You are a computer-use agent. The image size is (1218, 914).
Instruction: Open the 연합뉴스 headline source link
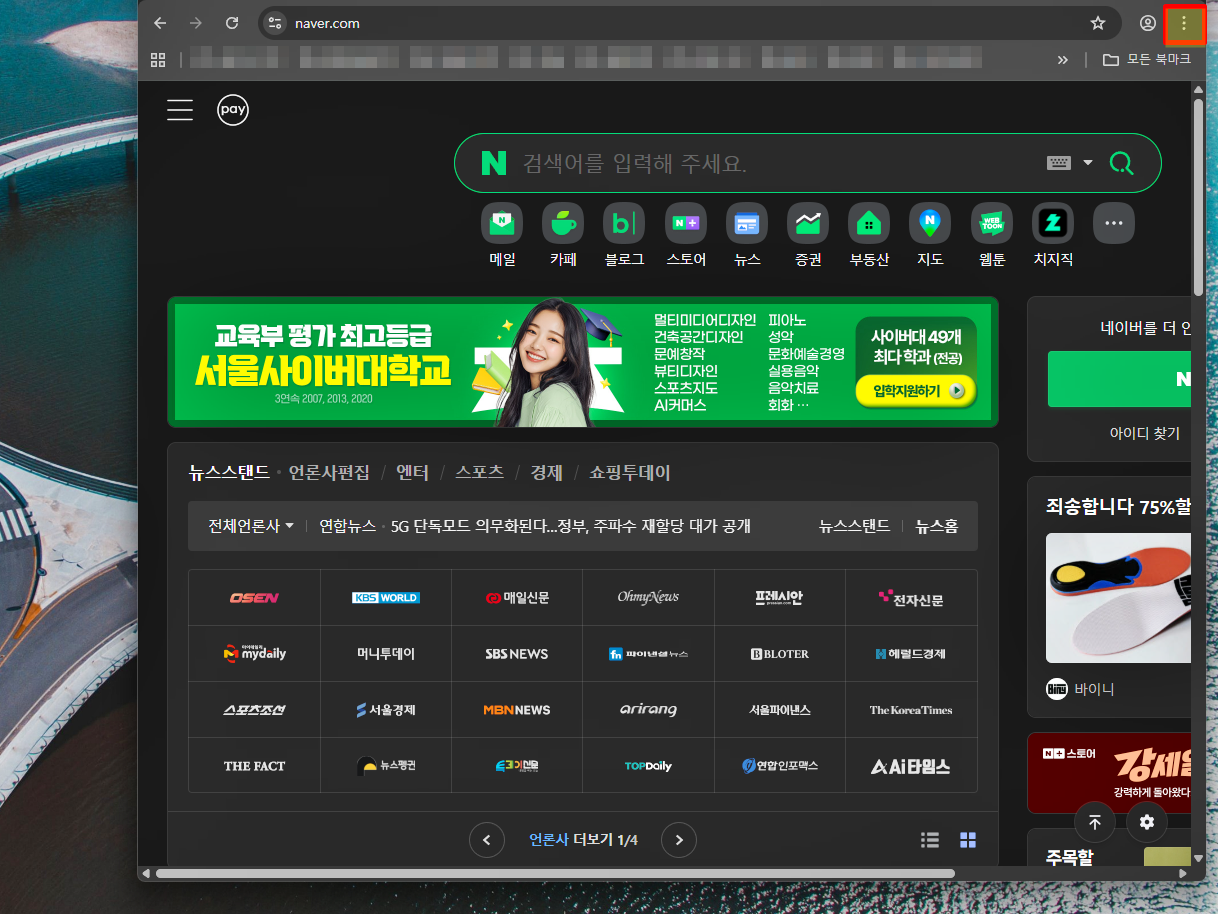pyautogui.click(x=347, y=526)
